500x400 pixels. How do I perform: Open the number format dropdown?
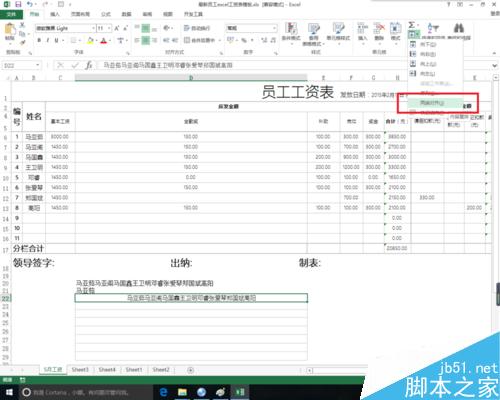tap(274, 28)
